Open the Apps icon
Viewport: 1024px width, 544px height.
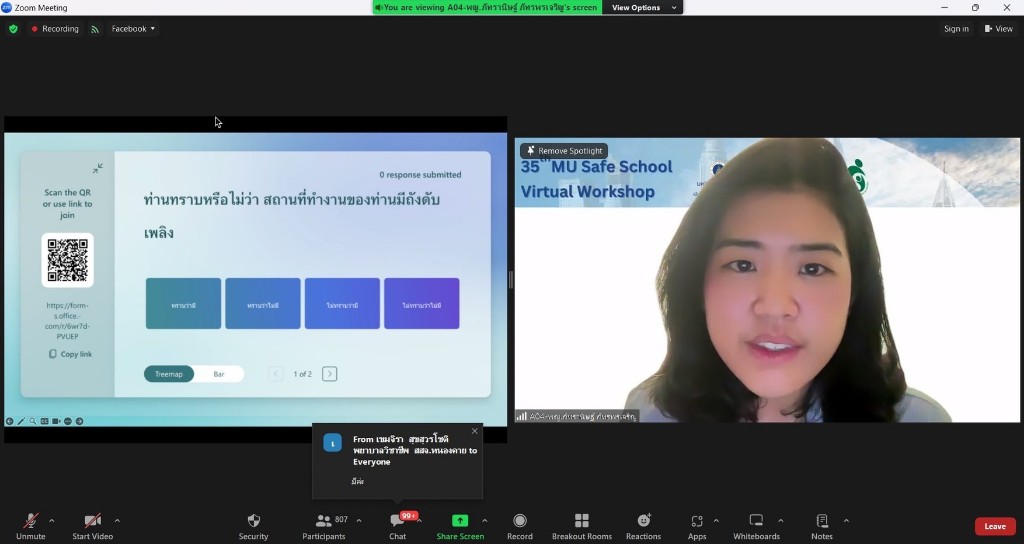tap(697, 520)
